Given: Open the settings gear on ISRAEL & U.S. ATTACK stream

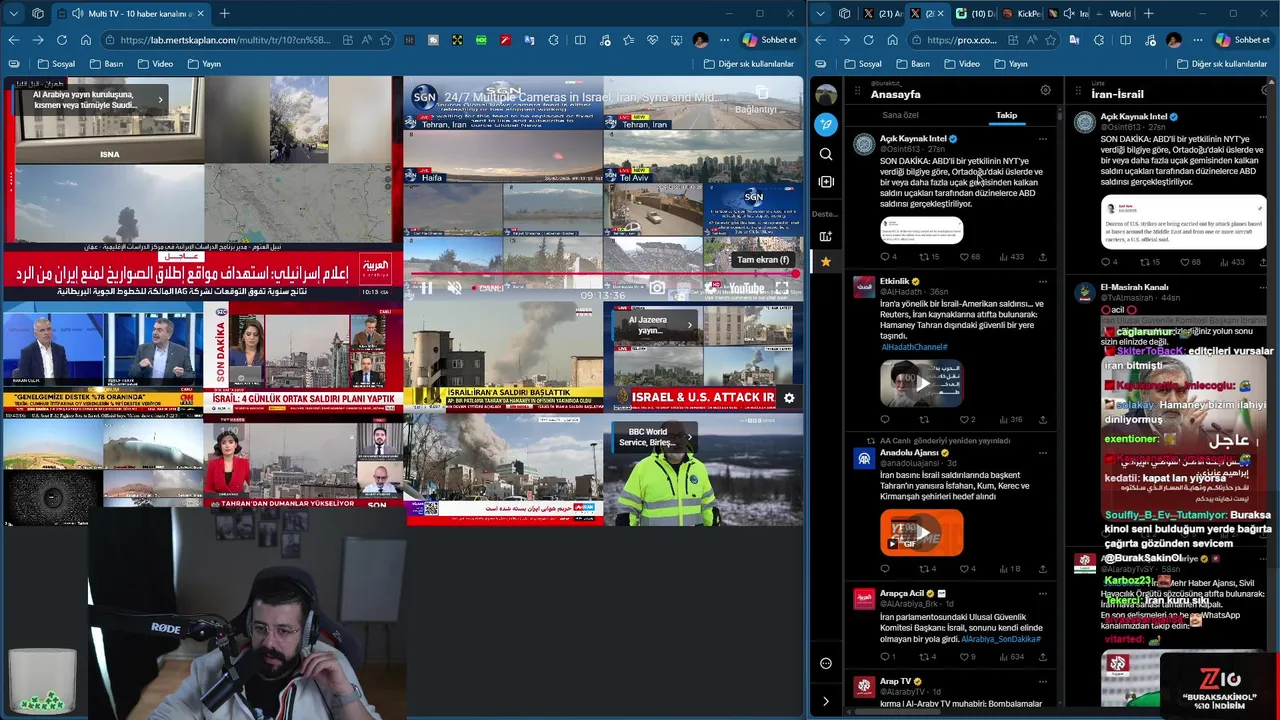Looking at the screenshot, I should click(789, 398).
